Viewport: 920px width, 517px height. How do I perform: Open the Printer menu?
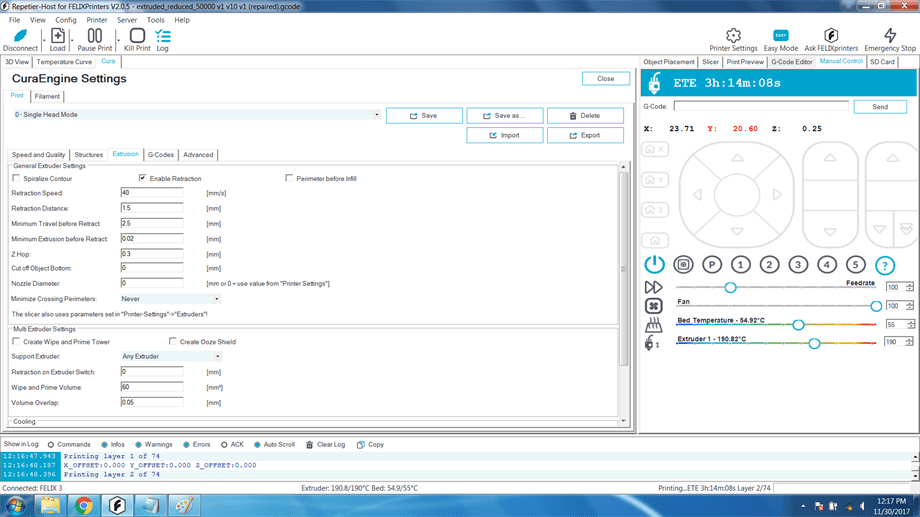(x=97, y=20)
